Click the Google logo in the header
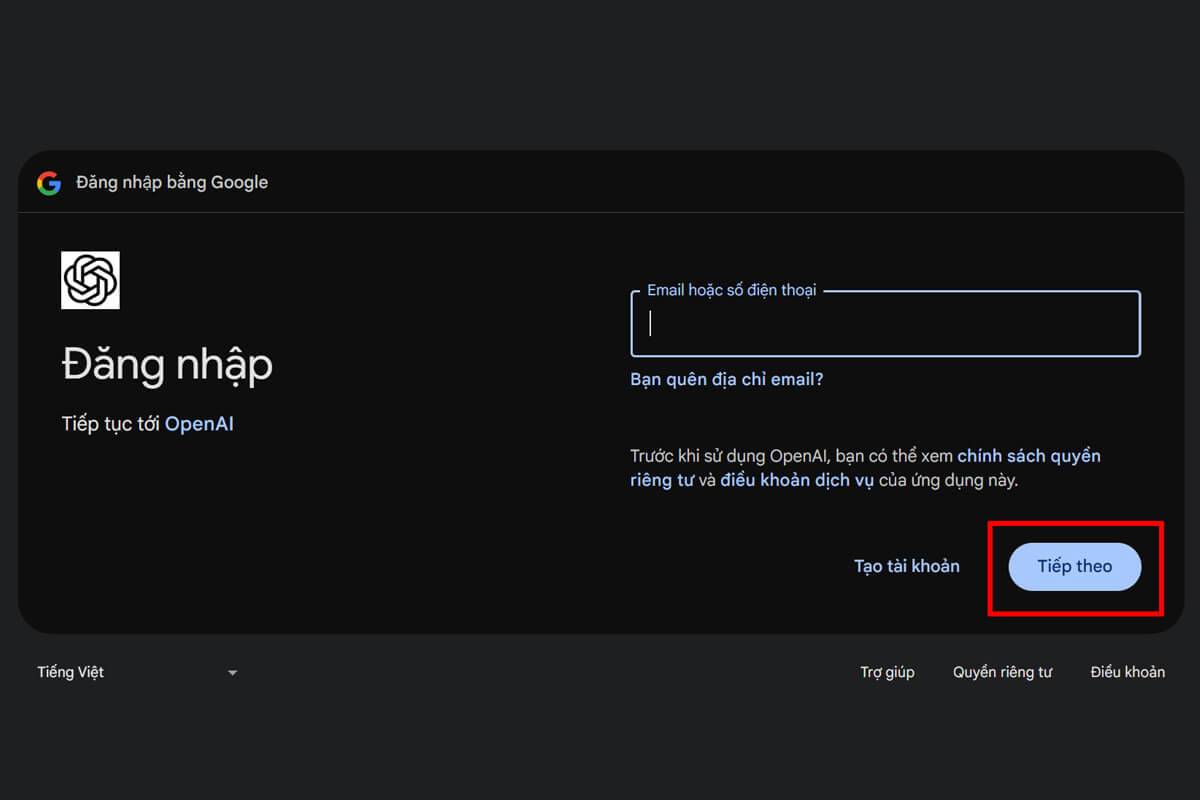The width and height of the screenshot is (1200, 800). click(x=49, y=183)
